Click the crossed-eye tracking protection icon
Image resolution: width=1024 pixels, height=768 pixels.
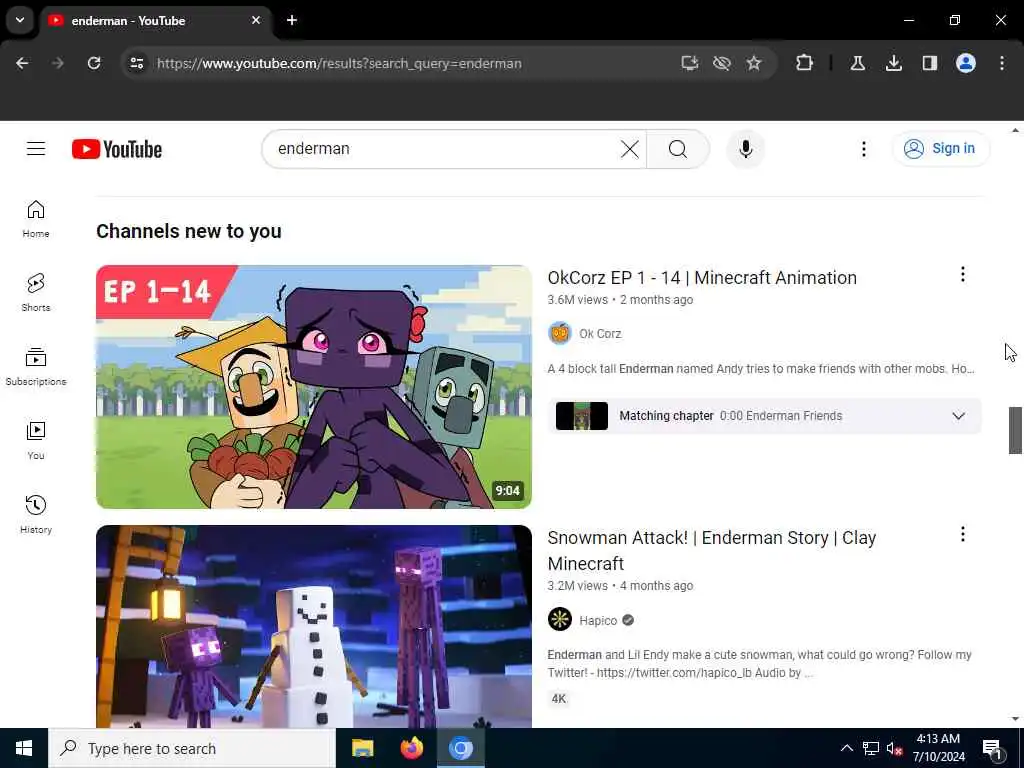[722, 63]
